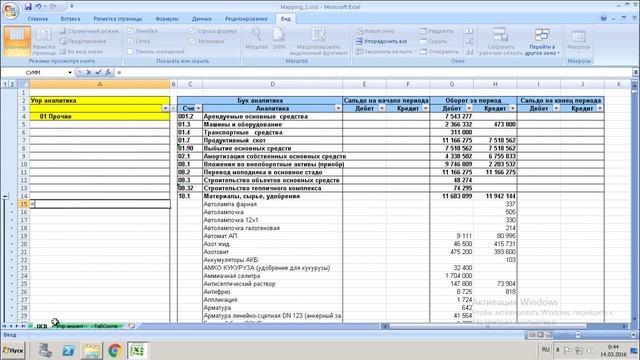Open the Zoom (Масштаб) magnifier dialog

pos(256,39)
